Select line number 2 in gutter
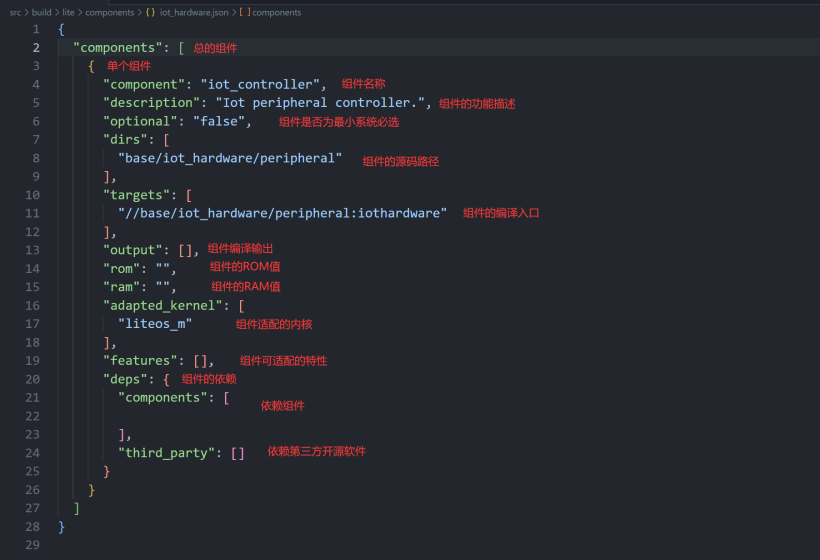The height and width of the screenshot is (560, 820). pos(36,48)
